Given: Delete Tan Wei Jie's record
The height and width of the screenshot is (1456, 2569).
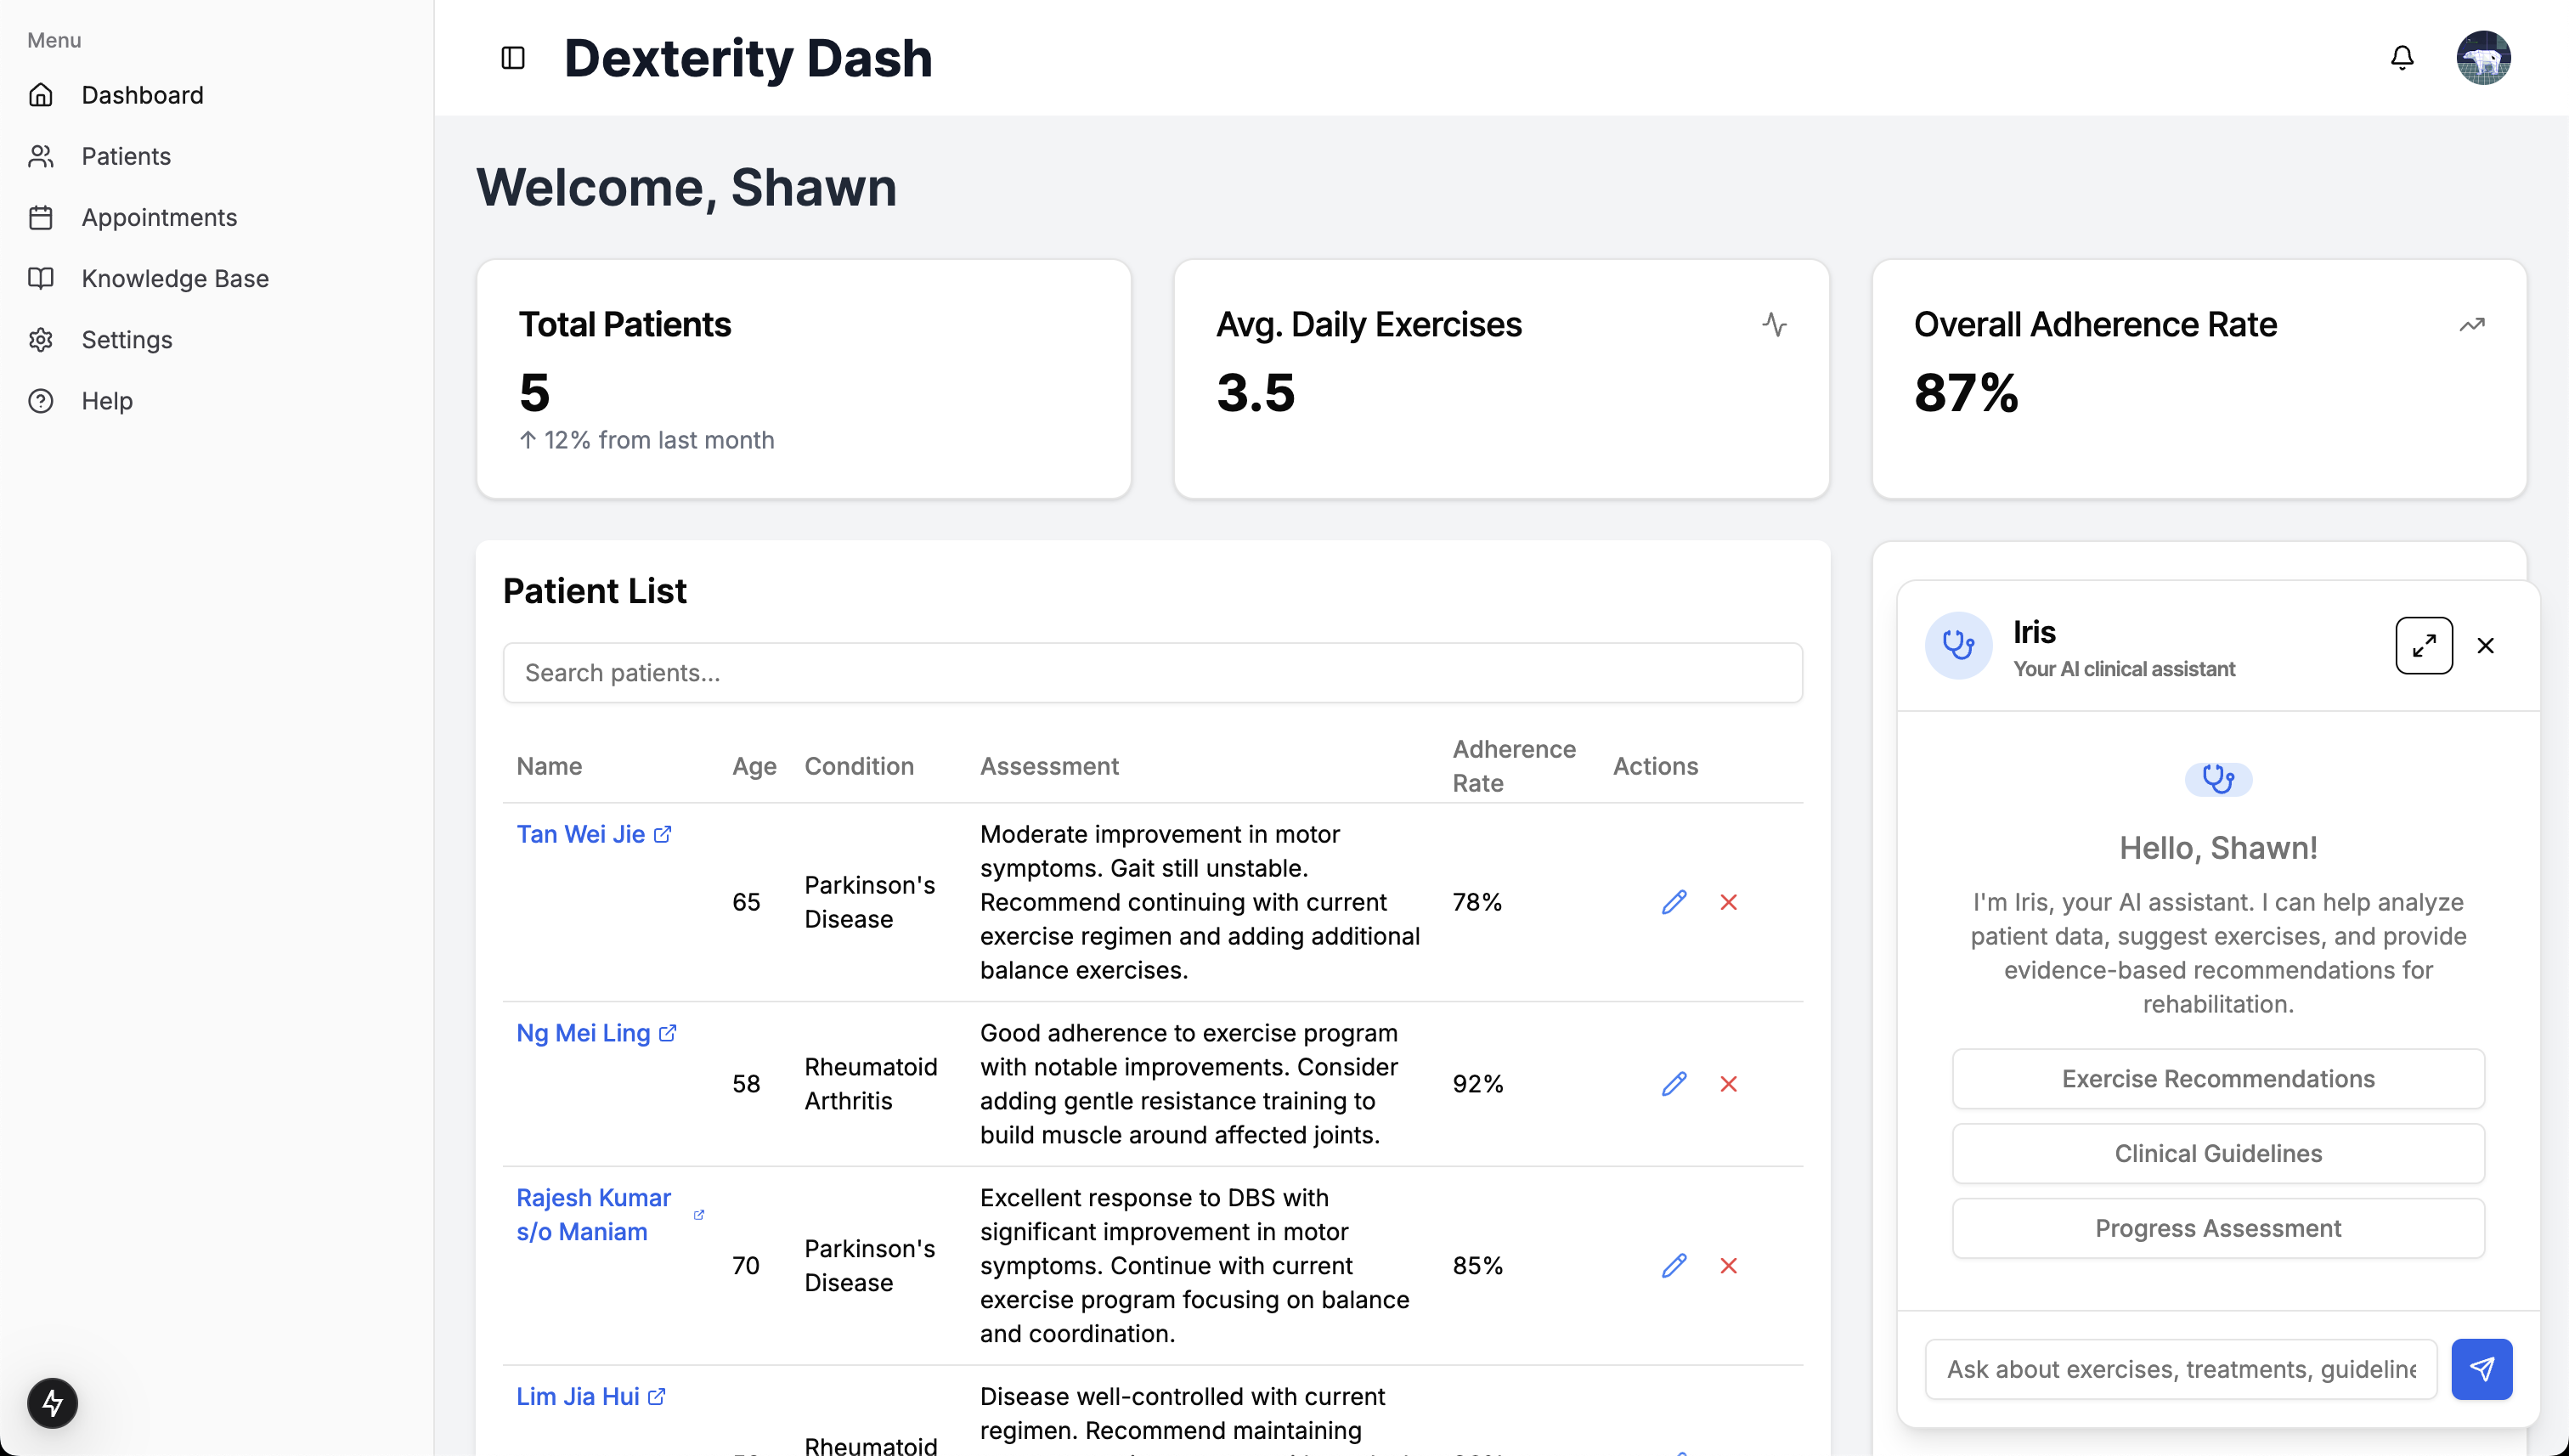Looking at the screenshot, I should [x=1728, y=902].
